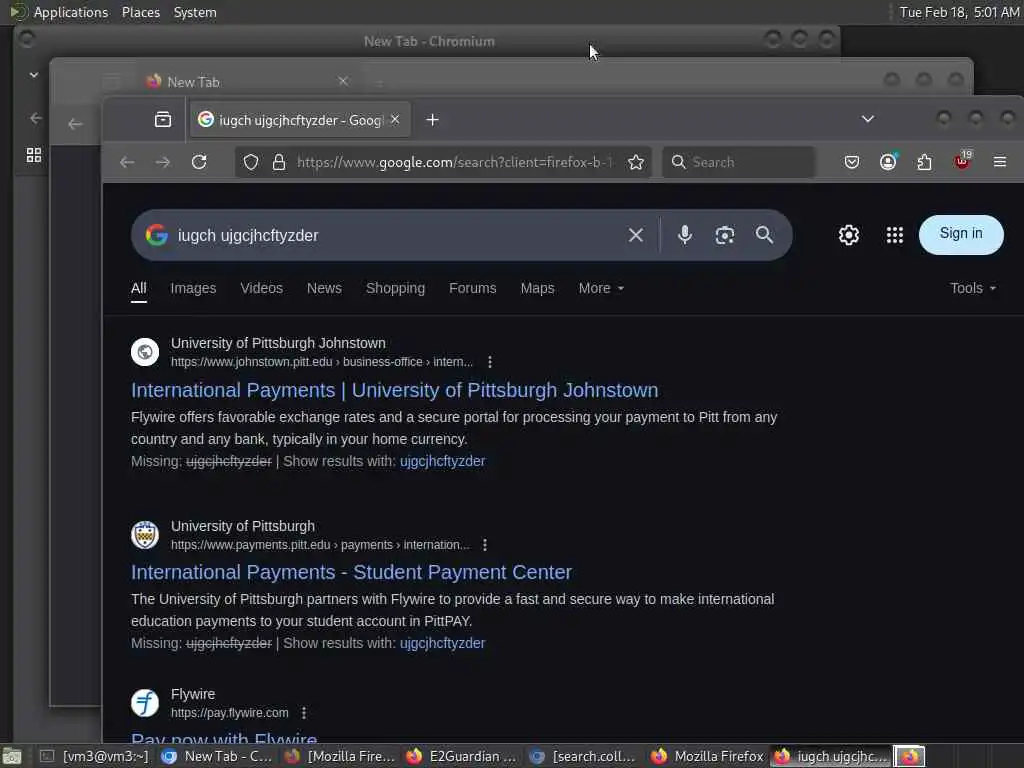1024x768 pixels.
Task: Expand the More search filters dropdown
Action: 601,288
